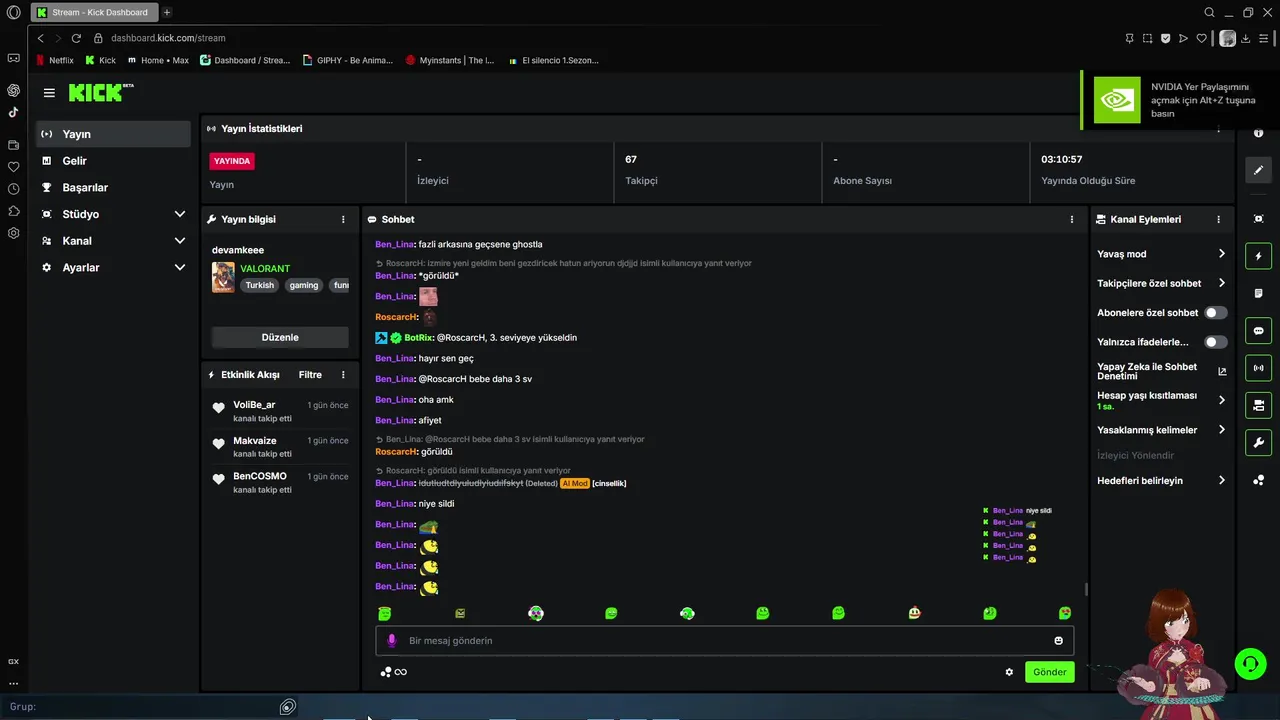Screen dimensions: 1280x720
Task: Open Kanal Eylemleri three-dot menu
Action: [x=1218, y=219]
